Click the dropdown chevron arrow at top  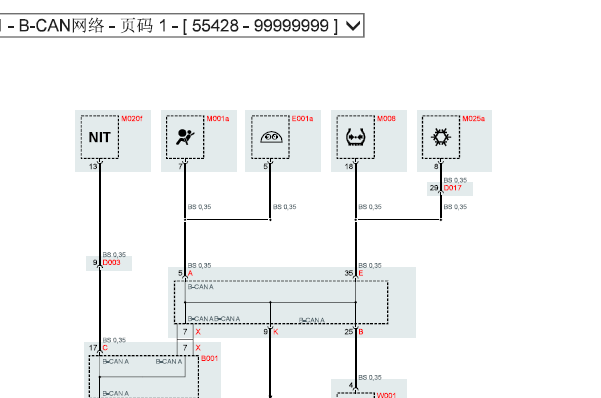click(x=353, y=26)
